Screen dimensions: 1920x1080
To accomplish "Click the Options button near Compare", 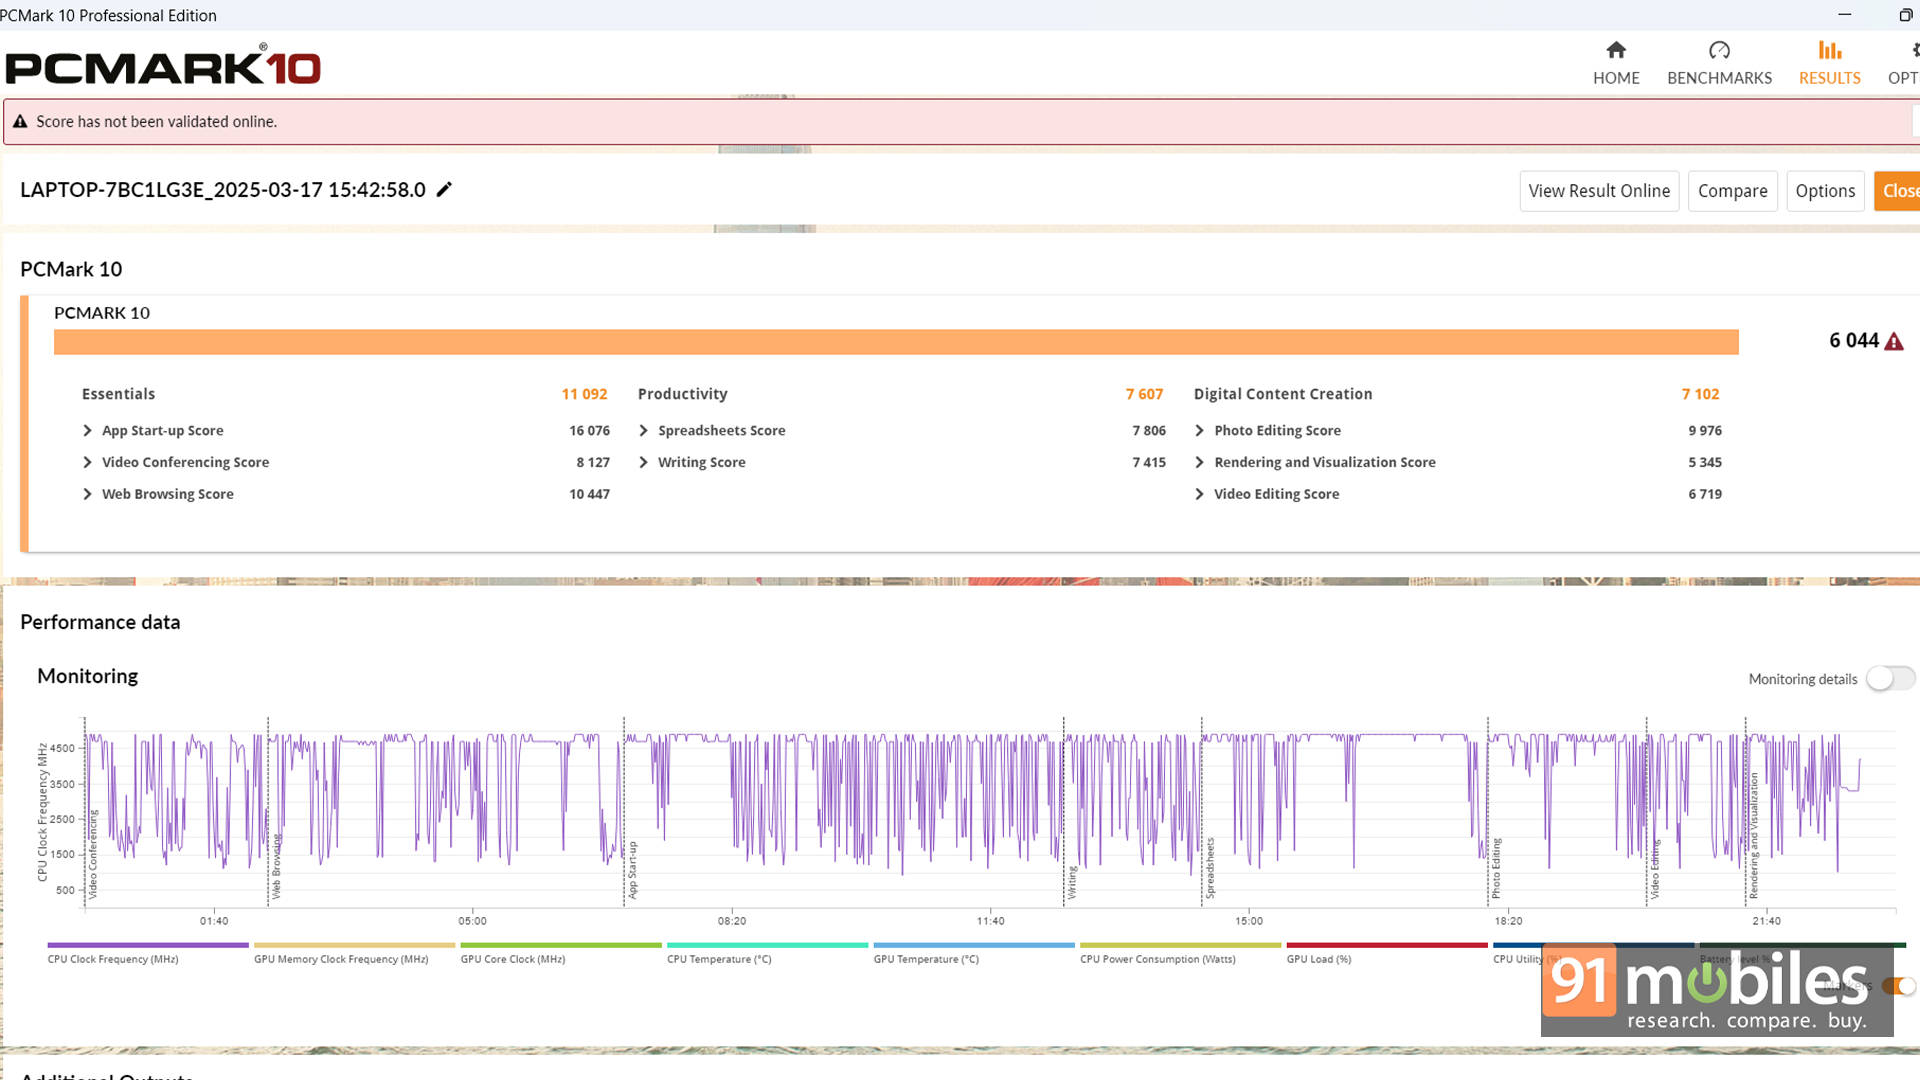I will click(1825, 191).
